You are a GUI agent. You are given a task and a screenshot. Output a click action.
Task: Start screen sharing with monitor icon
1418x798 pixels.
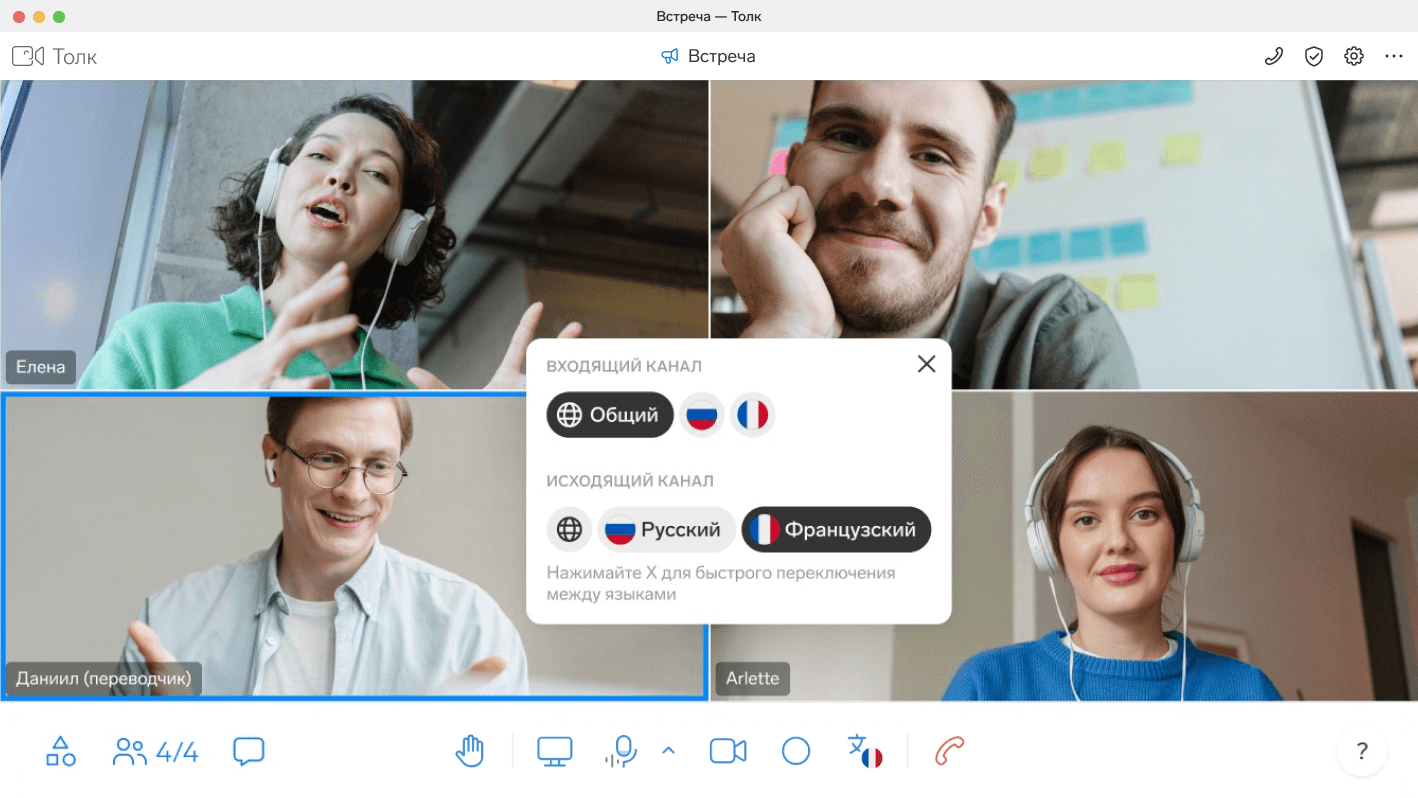pos(554,751)
